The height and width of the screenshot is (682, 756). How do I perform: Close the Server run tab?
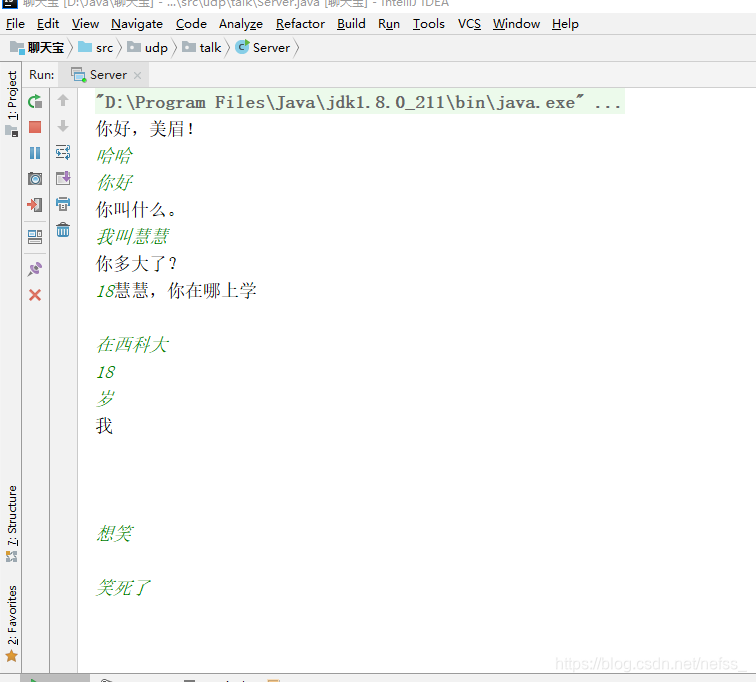137,75
